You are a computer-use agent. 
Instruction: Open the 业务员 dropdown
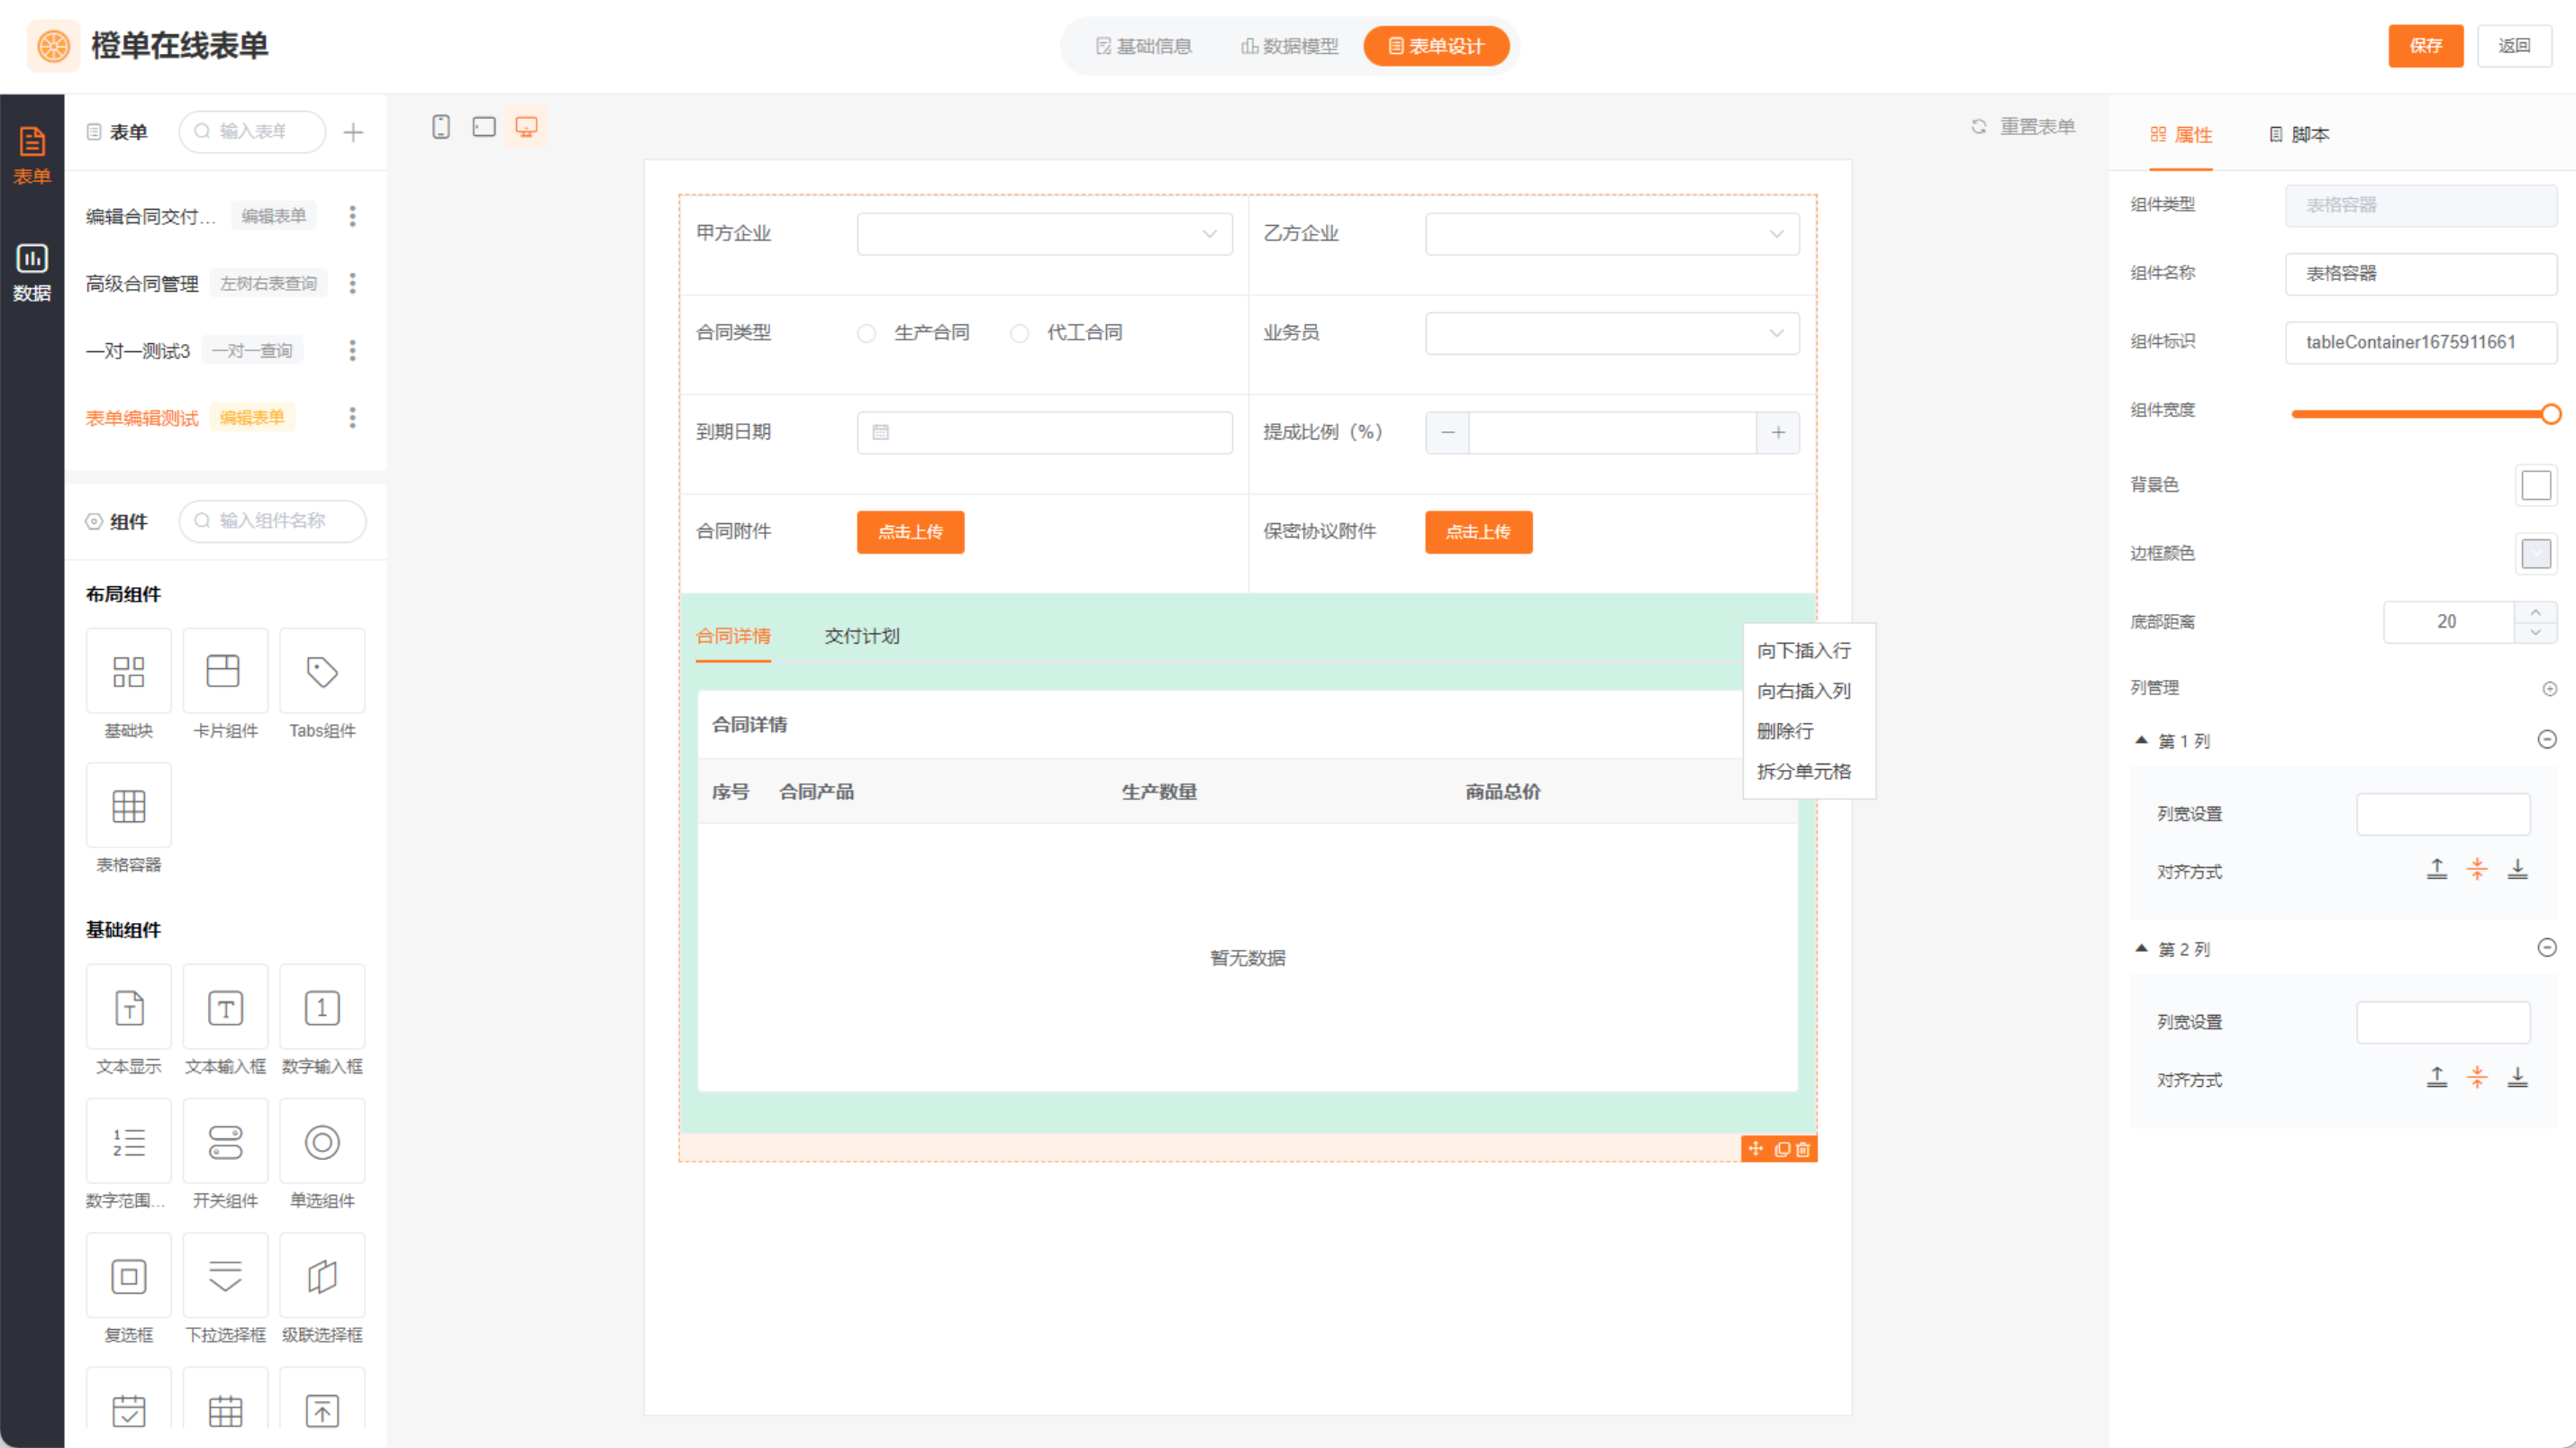(x=1611, y=333)
